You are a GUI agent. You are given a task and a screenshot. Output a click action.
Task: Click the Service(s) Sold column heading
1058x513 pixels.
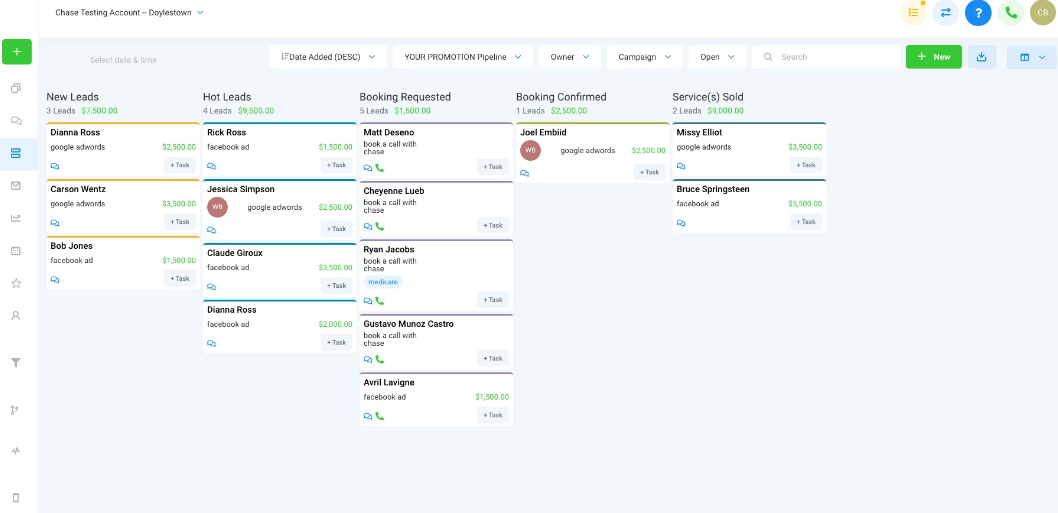coord(708,97)
